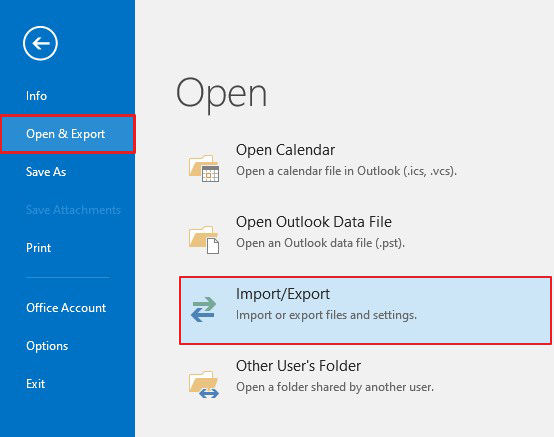Click the Open Outlook Data File folder icon
This screenshot has width=554, height=437.
click(x=204, y=240)
